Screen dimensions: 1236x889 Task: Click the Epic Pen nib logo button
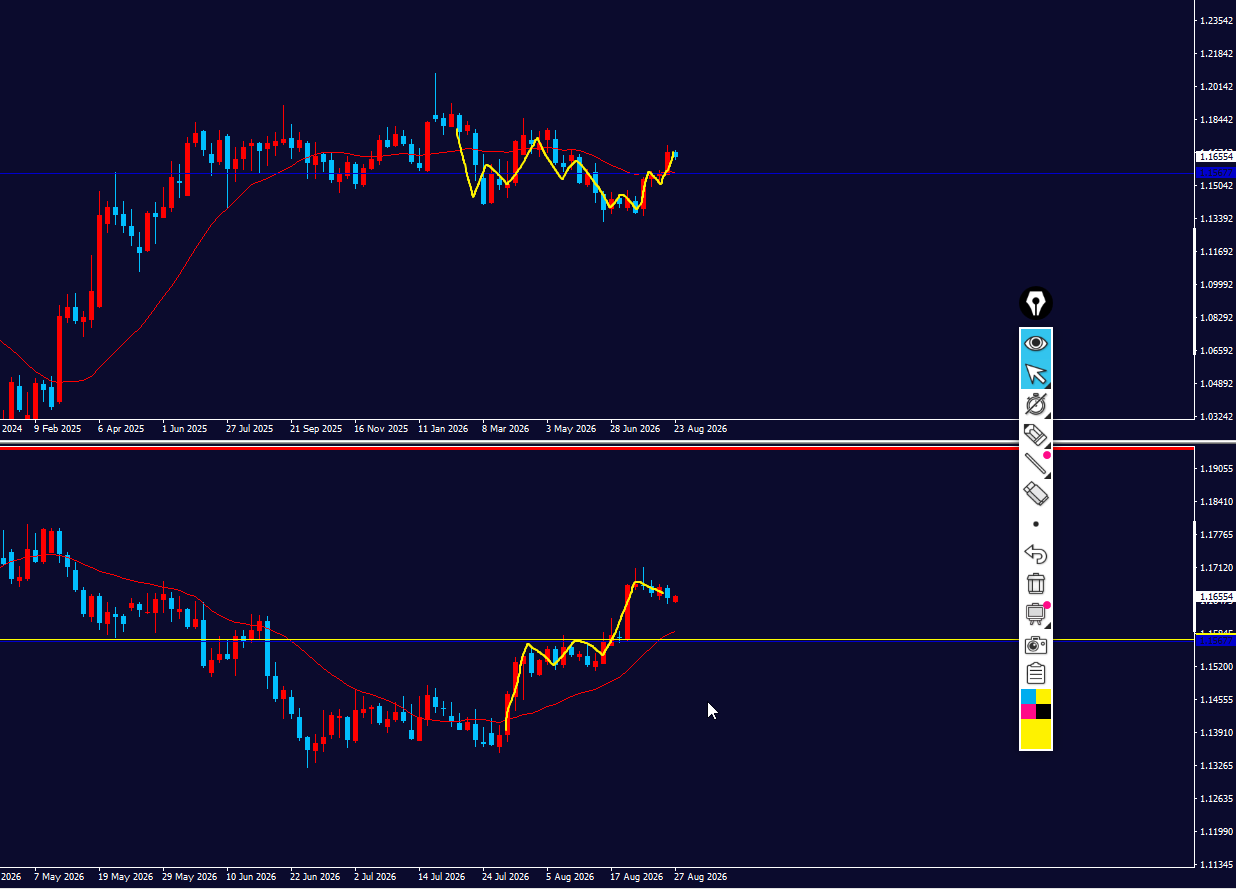1036,303
